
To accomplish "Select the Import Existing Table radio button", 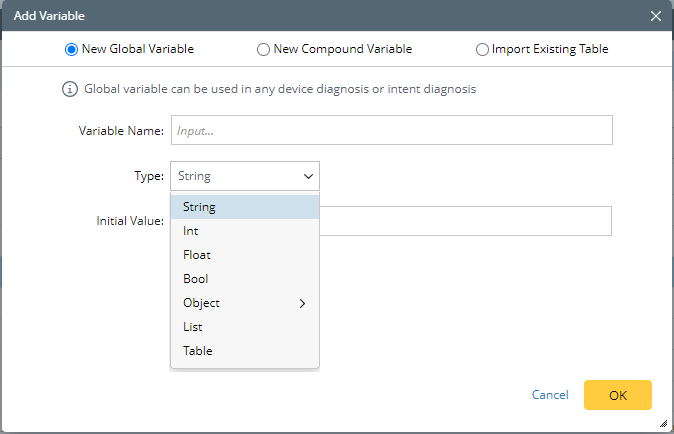I will pyautogui.click(x=483, y=49).
